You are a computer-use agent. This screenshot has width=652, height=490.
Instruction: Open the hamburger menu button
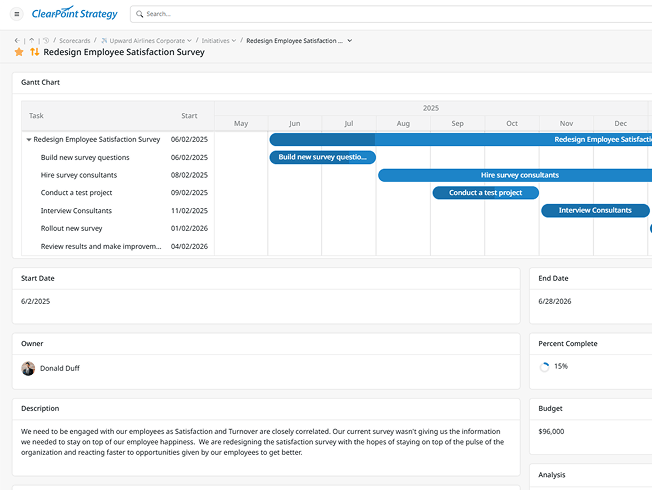[17, 14]
